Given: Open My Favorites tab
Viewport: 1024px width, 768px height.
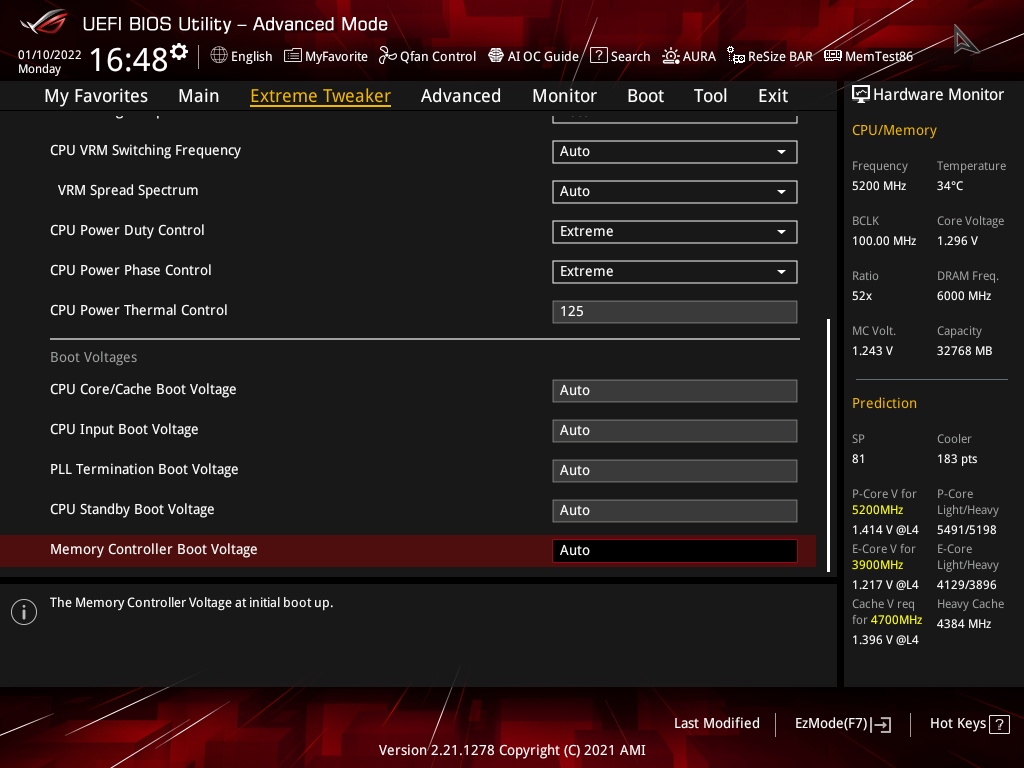Looking at the screenshot, I should 96,96.
